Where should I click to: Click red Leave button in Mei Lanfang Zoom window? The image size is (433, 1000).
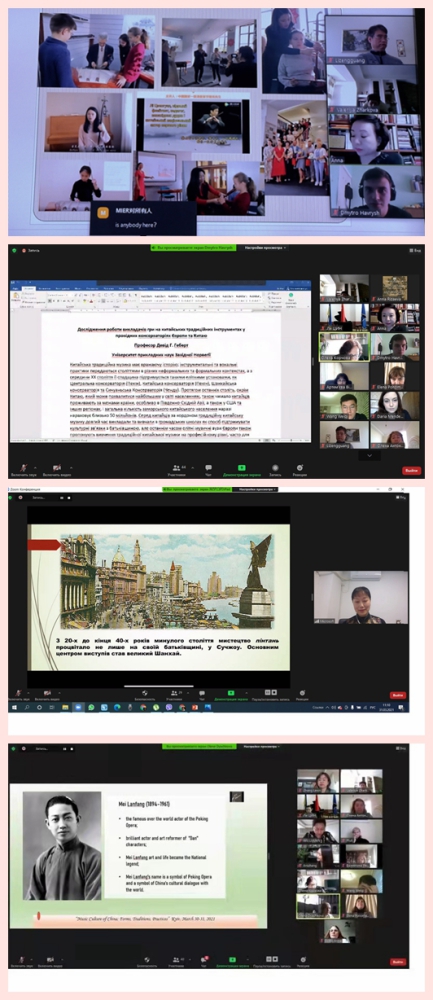coord(399,961)
